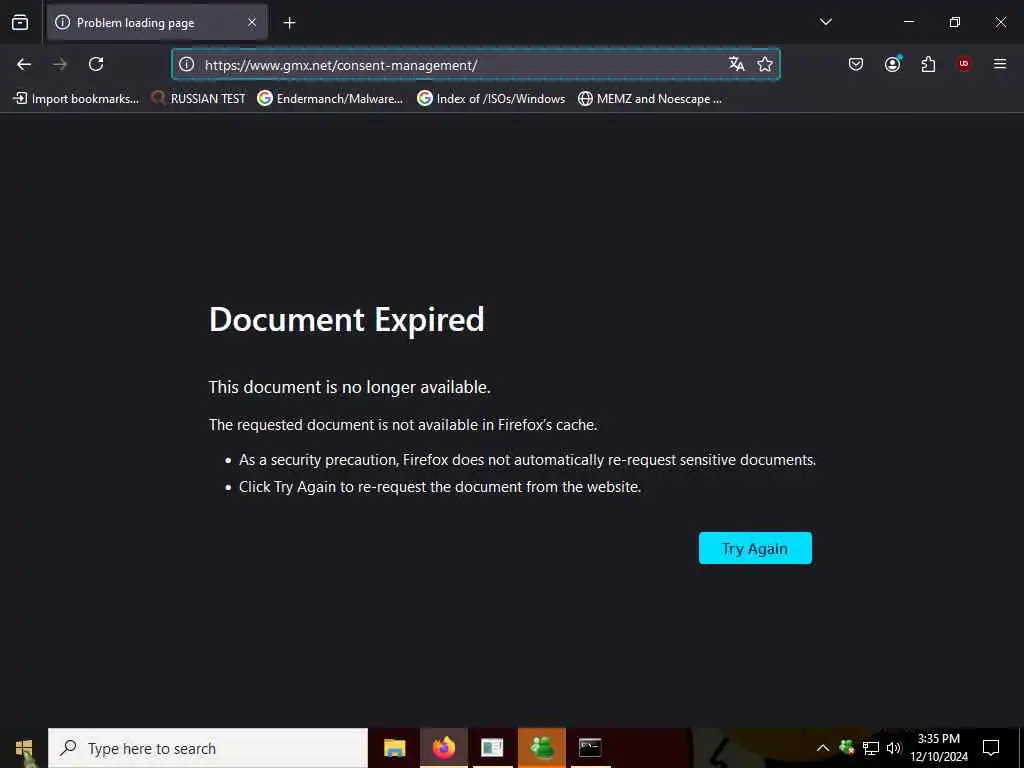Click the 'Click Try Again to re-request' bullet
This screenshot has height=768, width=1024.
[x=440, y=487]
